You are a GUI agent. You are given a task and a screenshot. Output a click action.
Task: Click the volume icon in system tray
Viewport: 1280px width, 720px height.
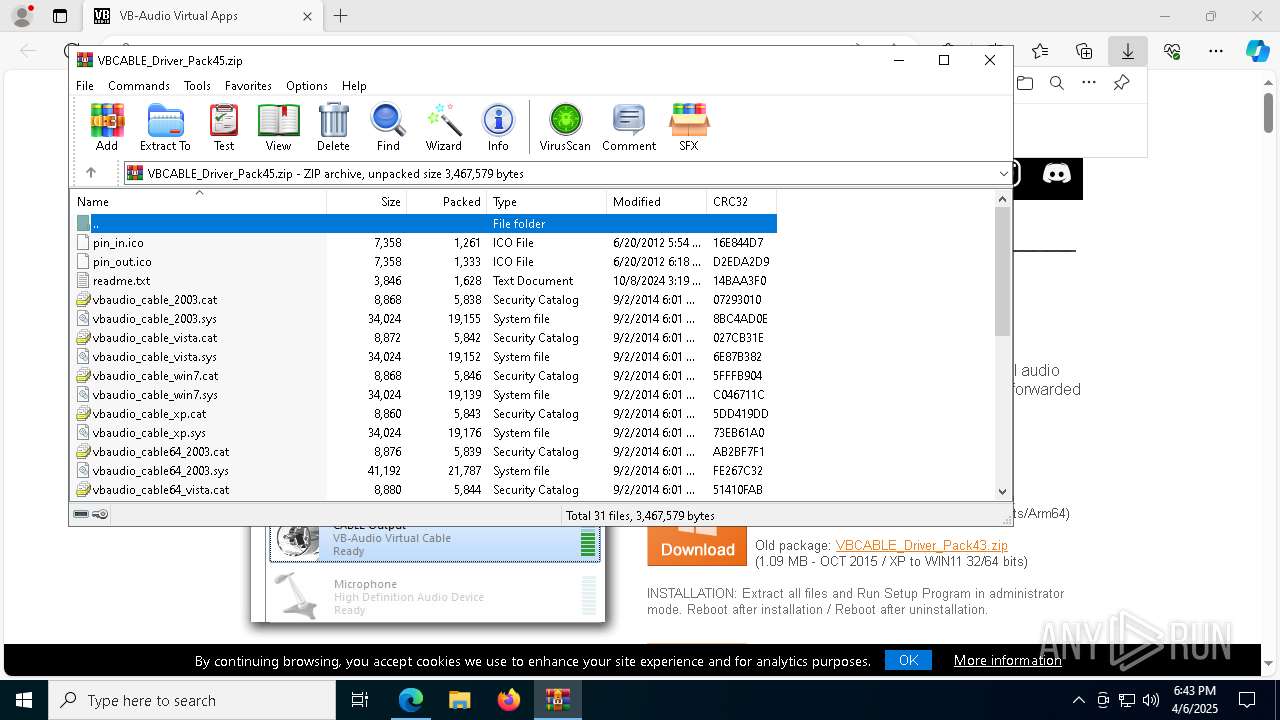[x=1151, y=700]
